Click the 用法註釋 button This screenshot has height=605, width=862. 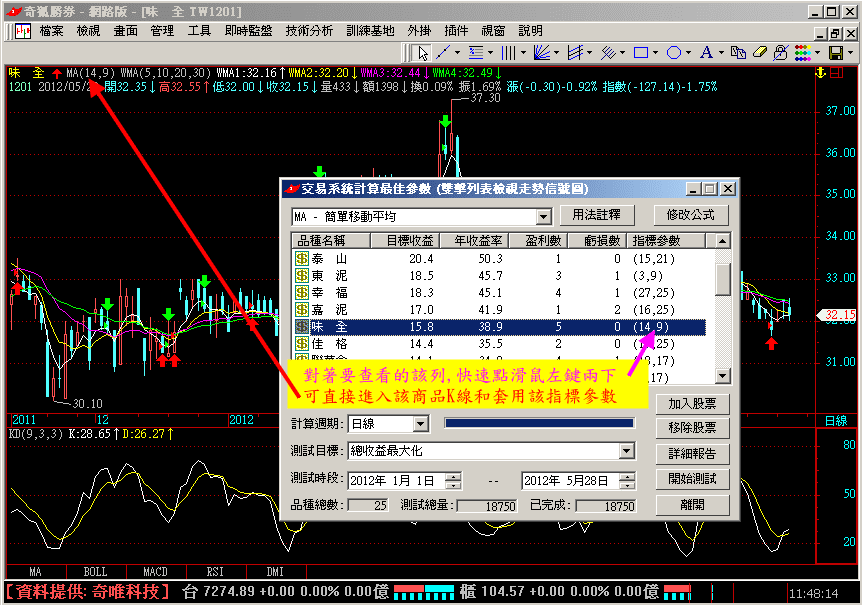[597, 215]
